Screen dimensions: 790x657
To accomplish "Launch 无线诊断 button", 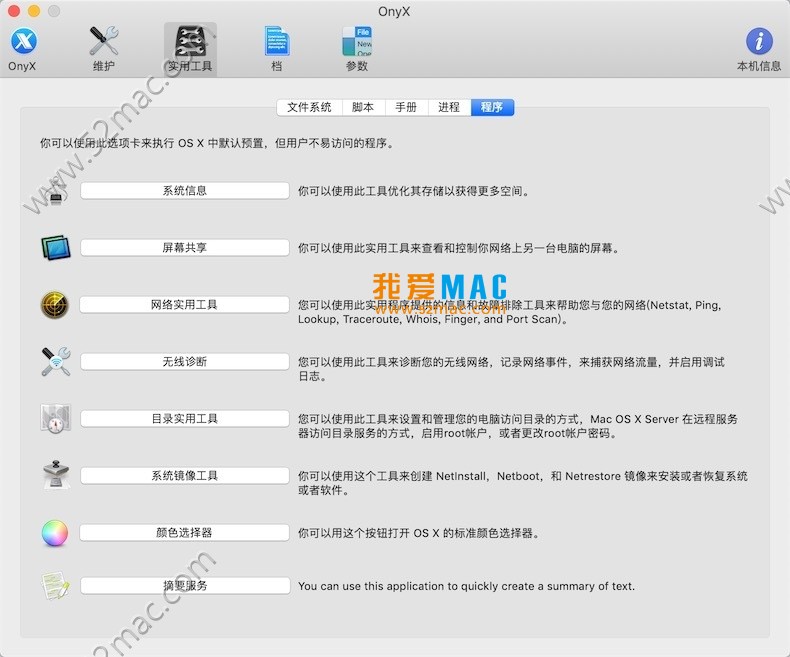I will 185,362.
